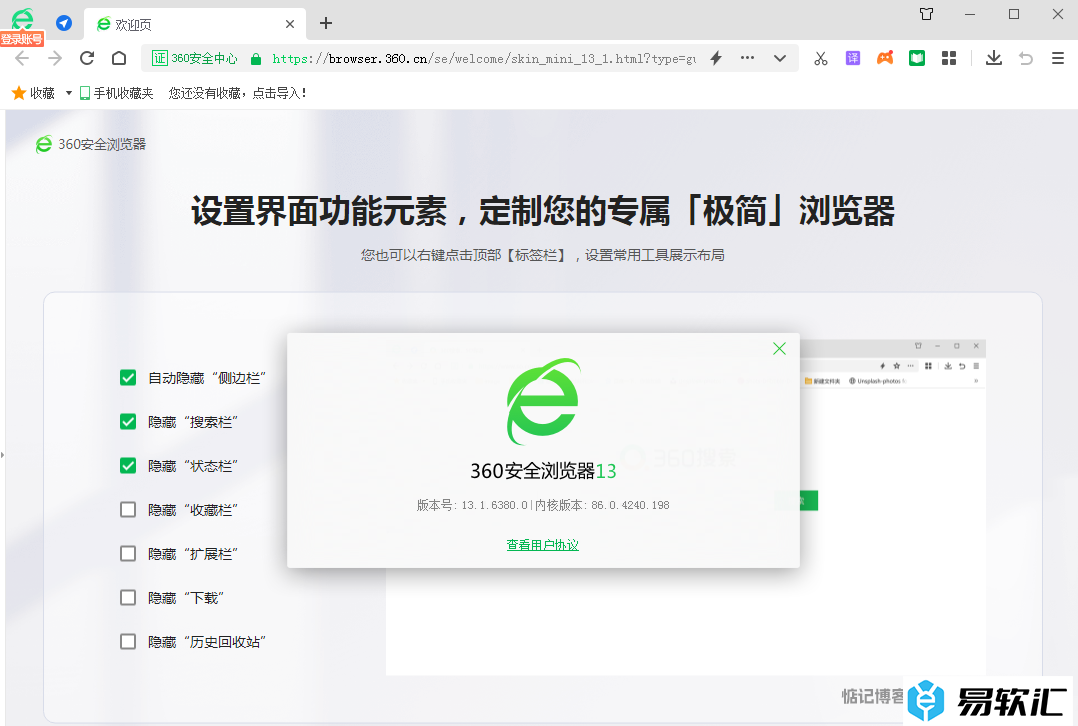
Task: Open 手机收藏夹 bookmark button
Action: pos(117,93)
